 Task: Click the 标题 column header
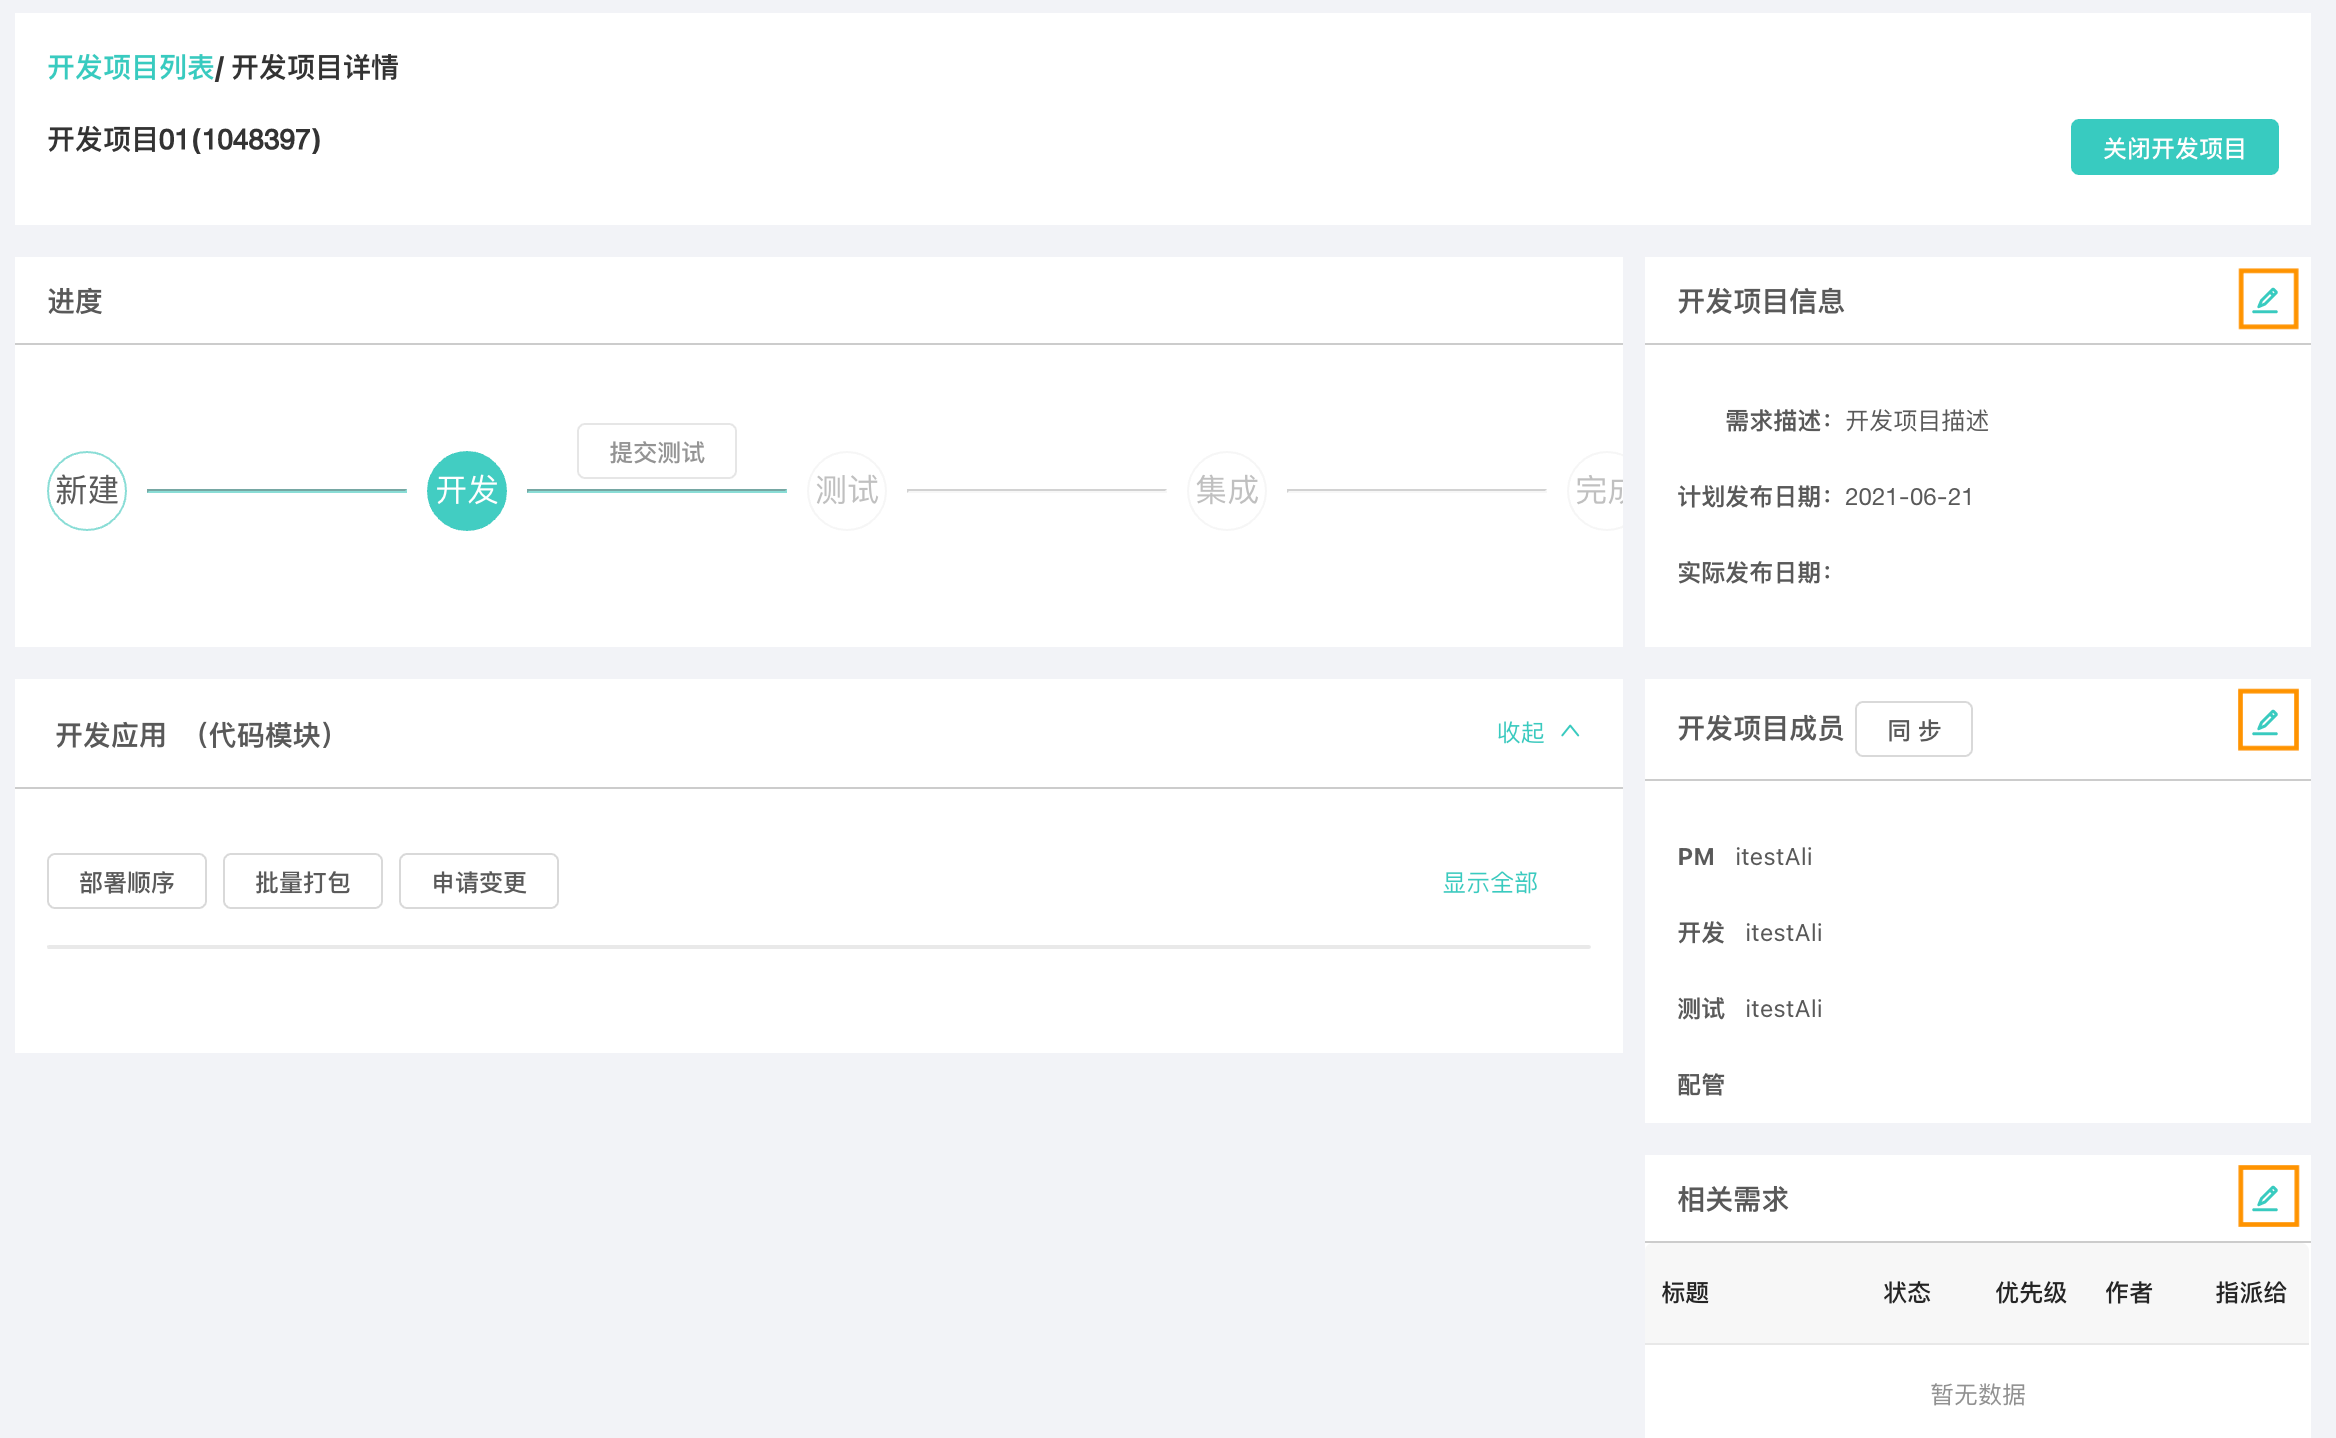(1686, 1292)
